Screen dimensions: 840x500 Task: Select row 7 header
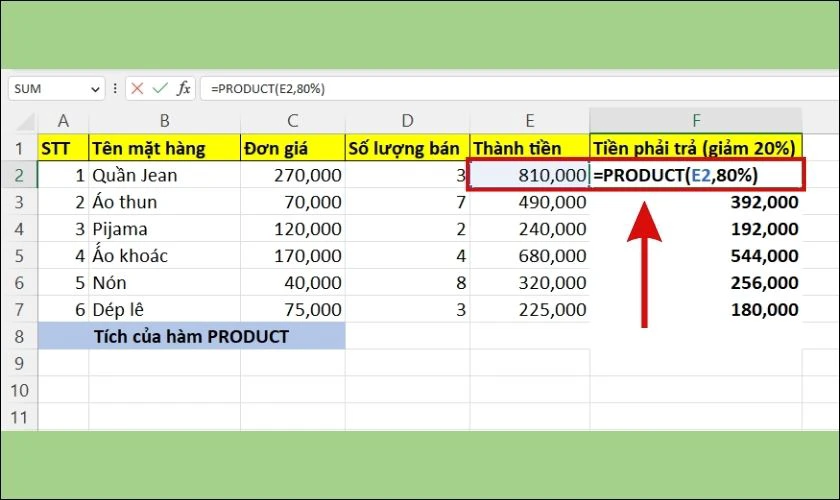click(x=19, y=309)
